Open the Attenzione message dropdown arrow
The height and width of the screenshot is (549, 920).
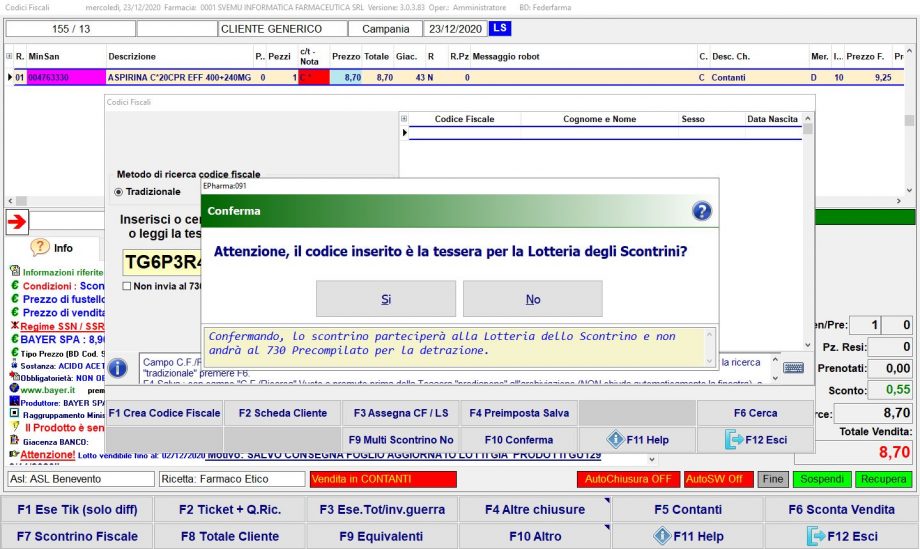(653, 459)
